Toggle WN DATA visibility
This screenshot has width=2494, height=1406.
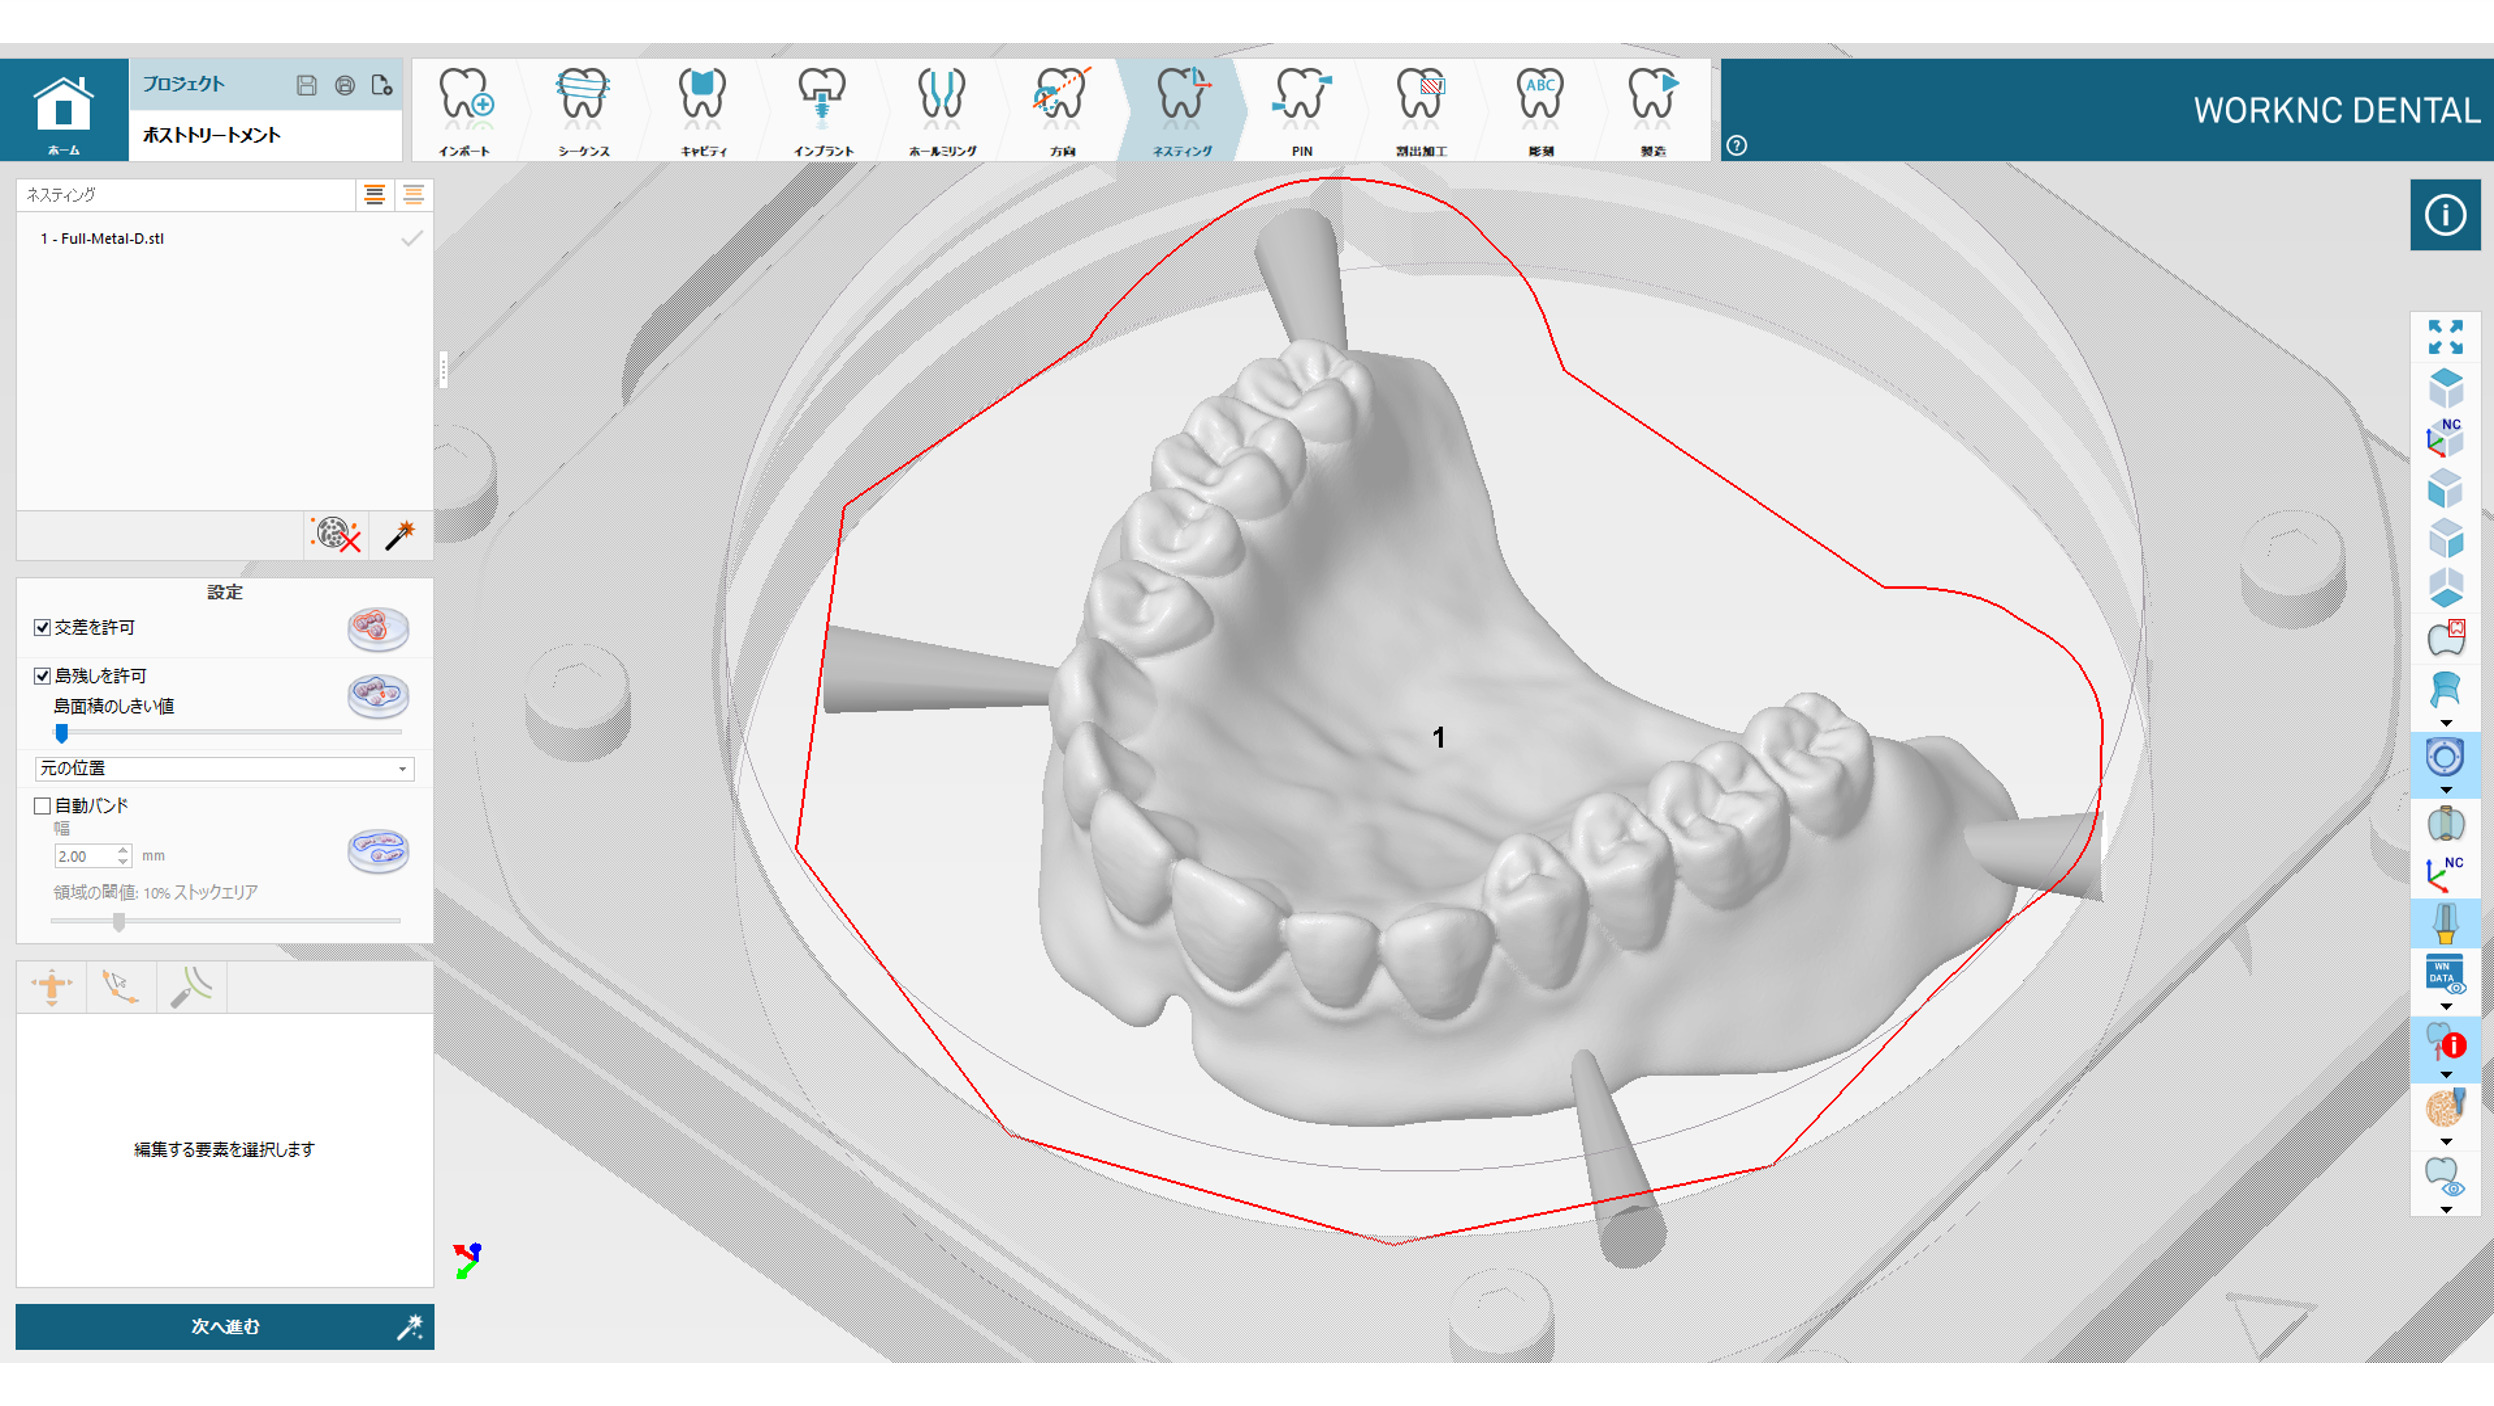tap(2446, 975)
